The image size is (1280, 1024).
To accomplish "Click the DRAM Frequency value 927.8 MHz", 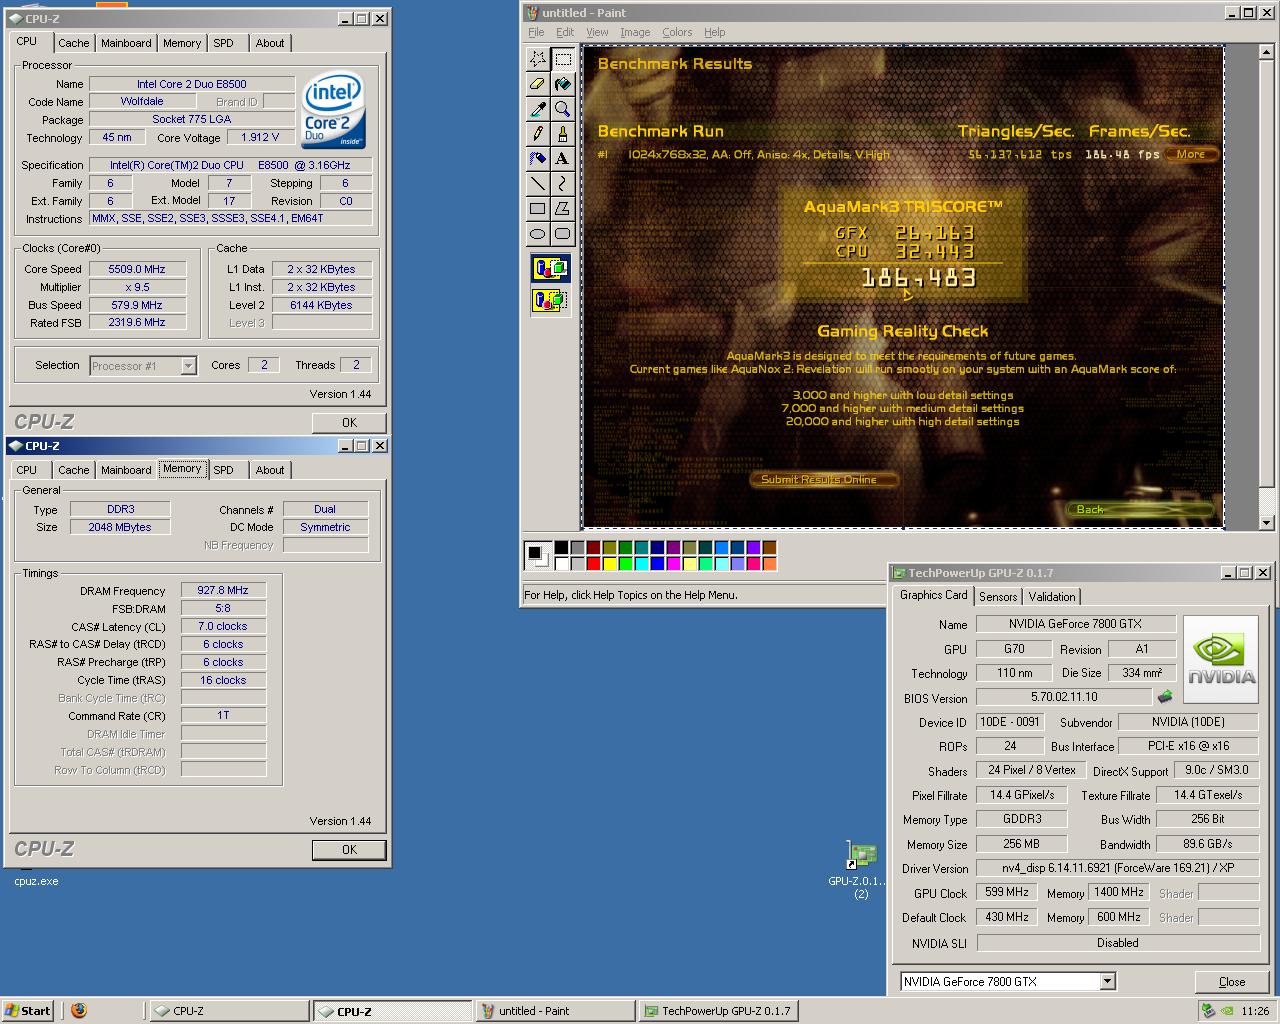I will click(x=223, y=591).
